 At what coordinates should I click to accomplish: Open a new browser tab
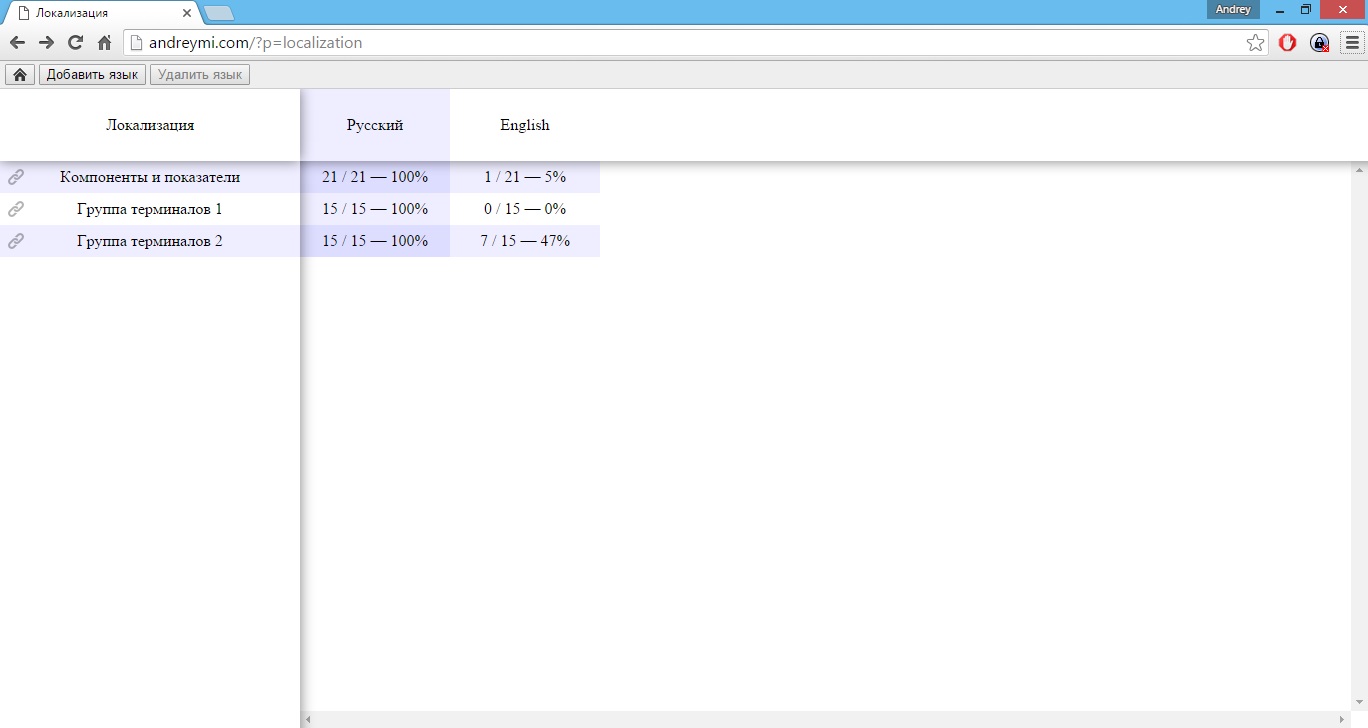pyautogui.click(x=219, y=13)
